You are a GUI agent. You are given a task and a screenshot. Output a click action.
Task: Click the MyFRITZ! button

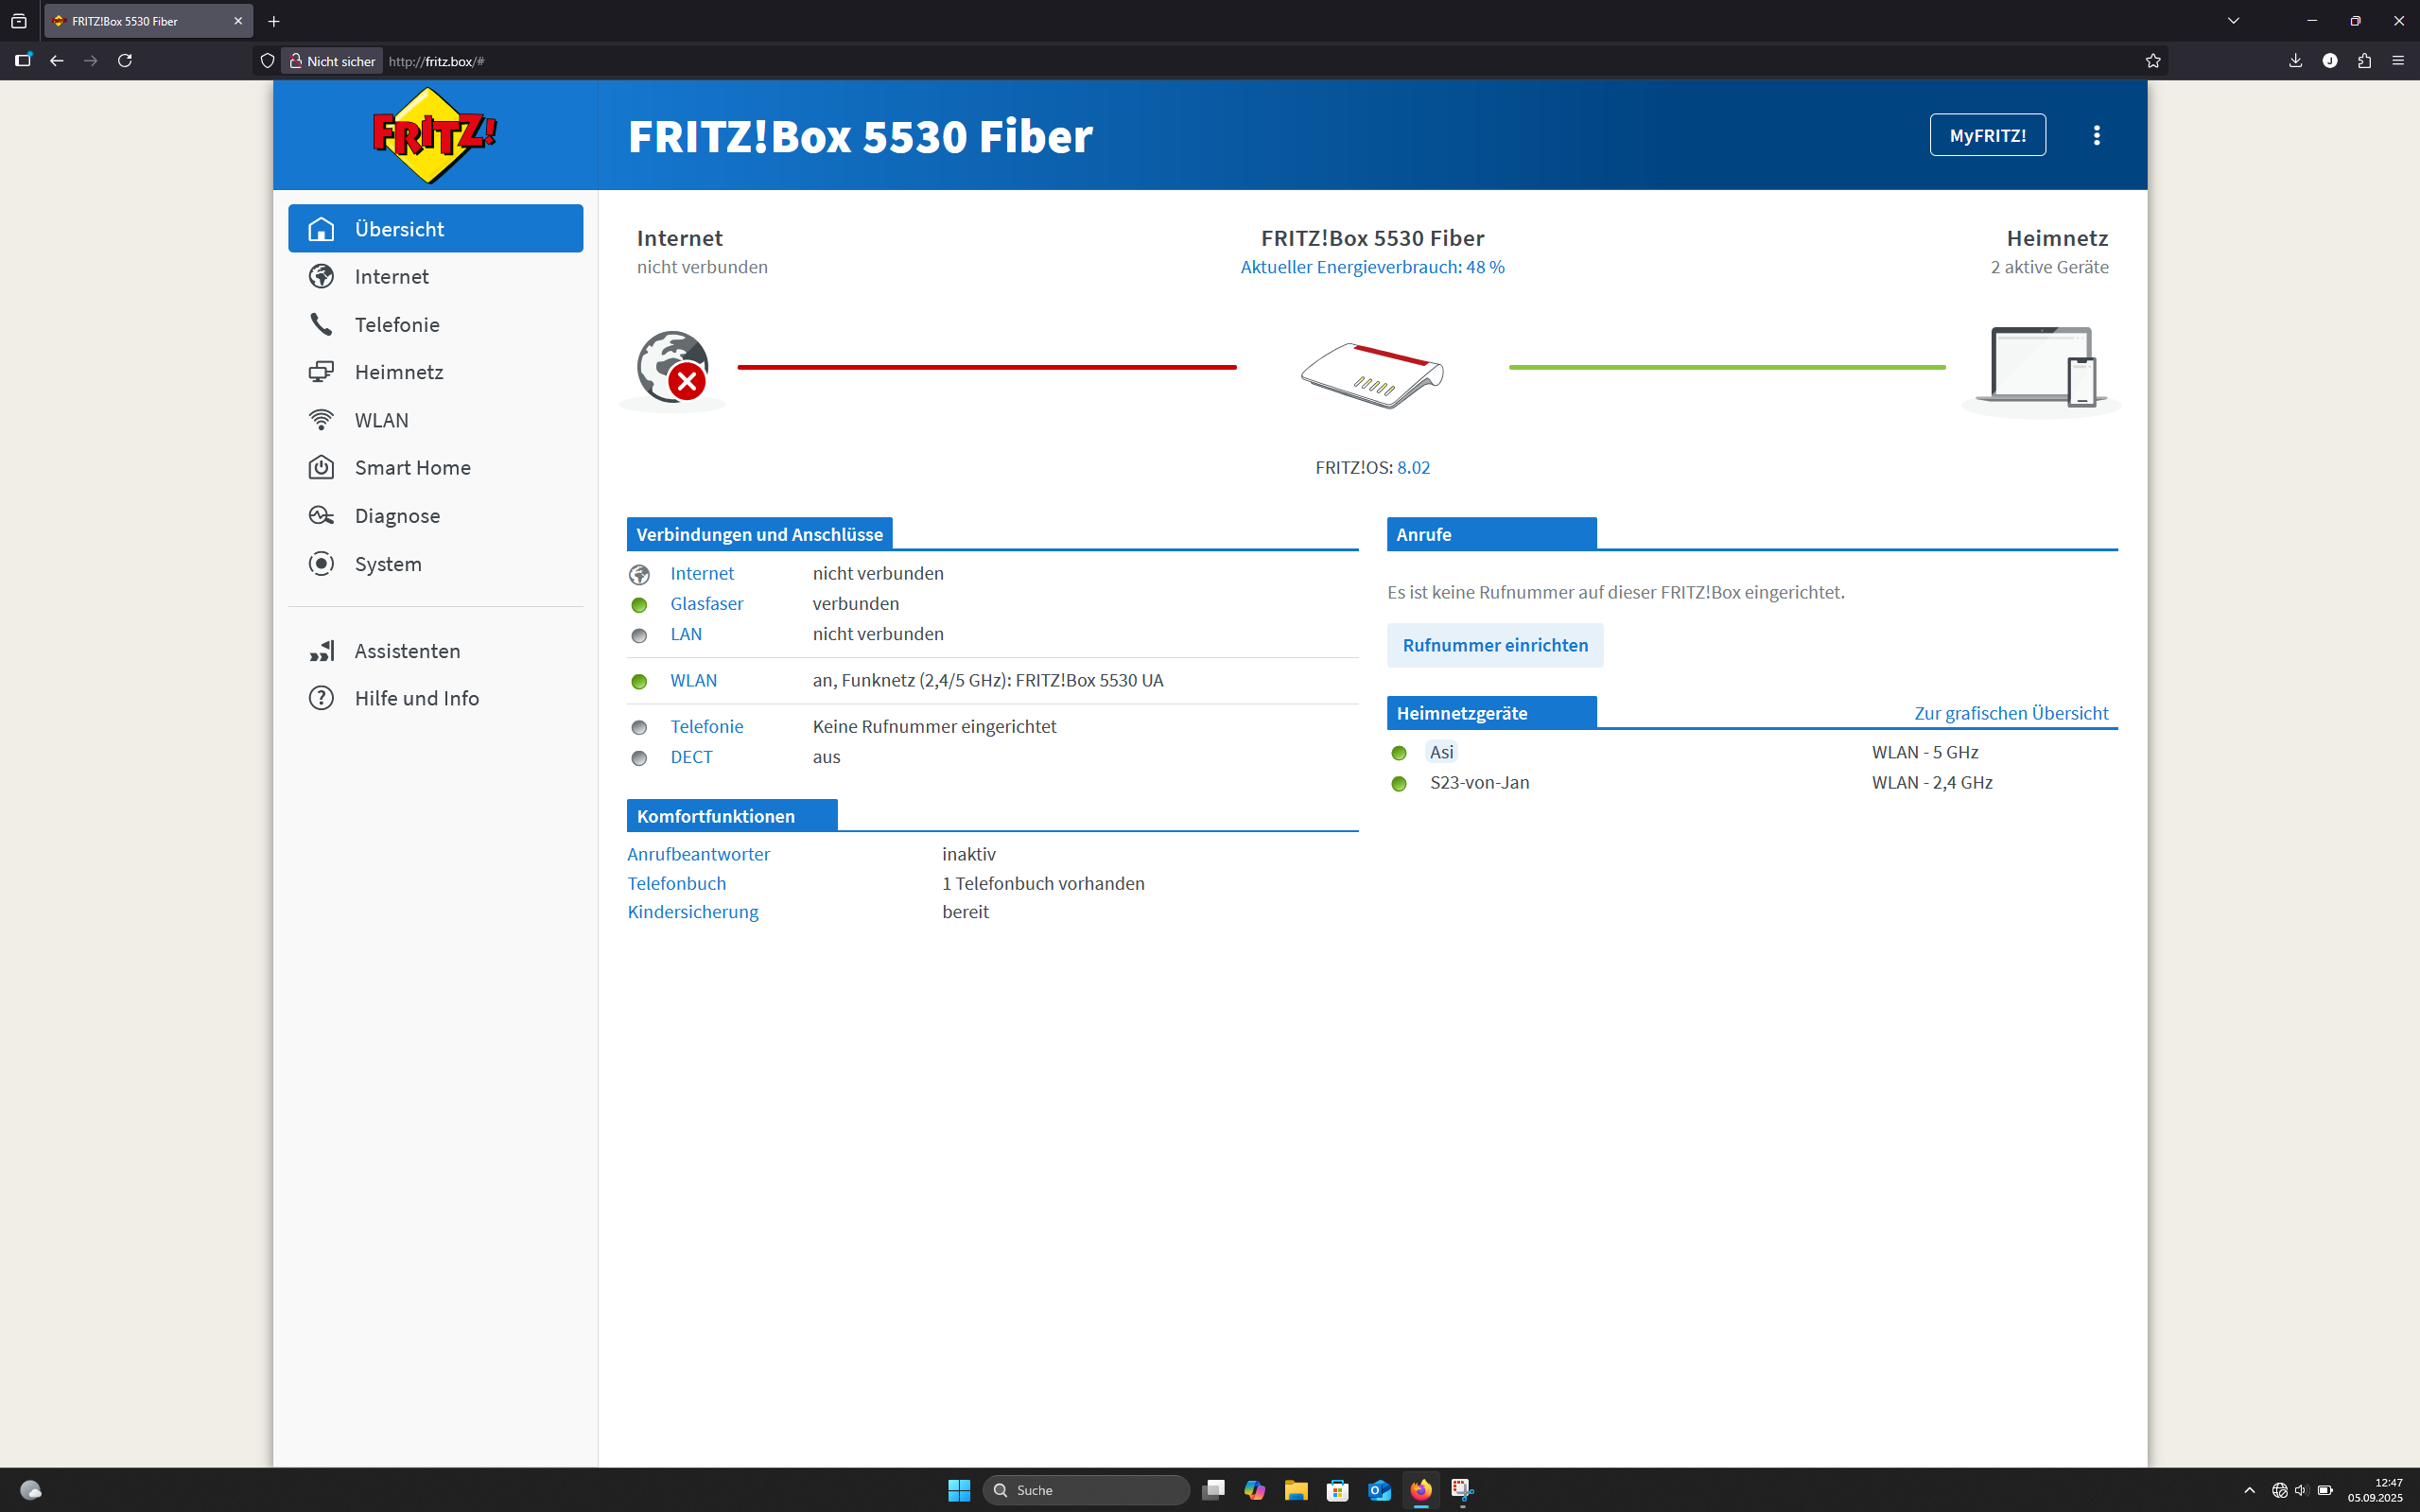1987,135
